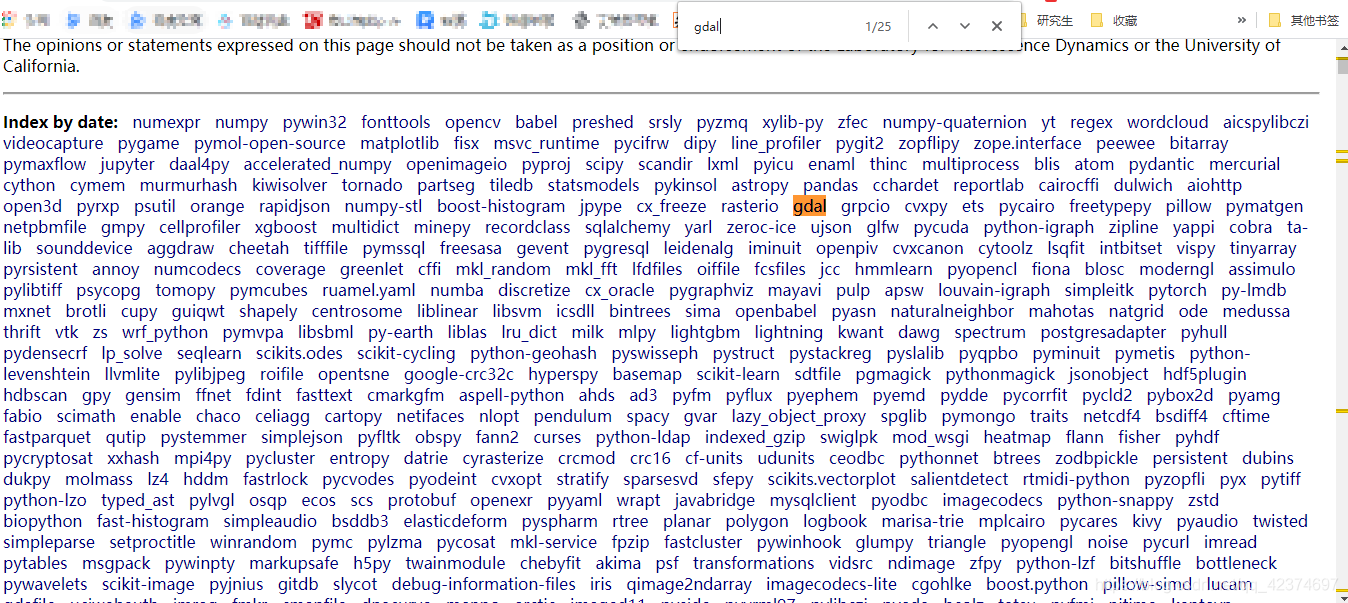Open the 其他书签 bookmarks folder
Image resolution: width=1348 pixels, height=603 pixels.
click(1303, 20)
